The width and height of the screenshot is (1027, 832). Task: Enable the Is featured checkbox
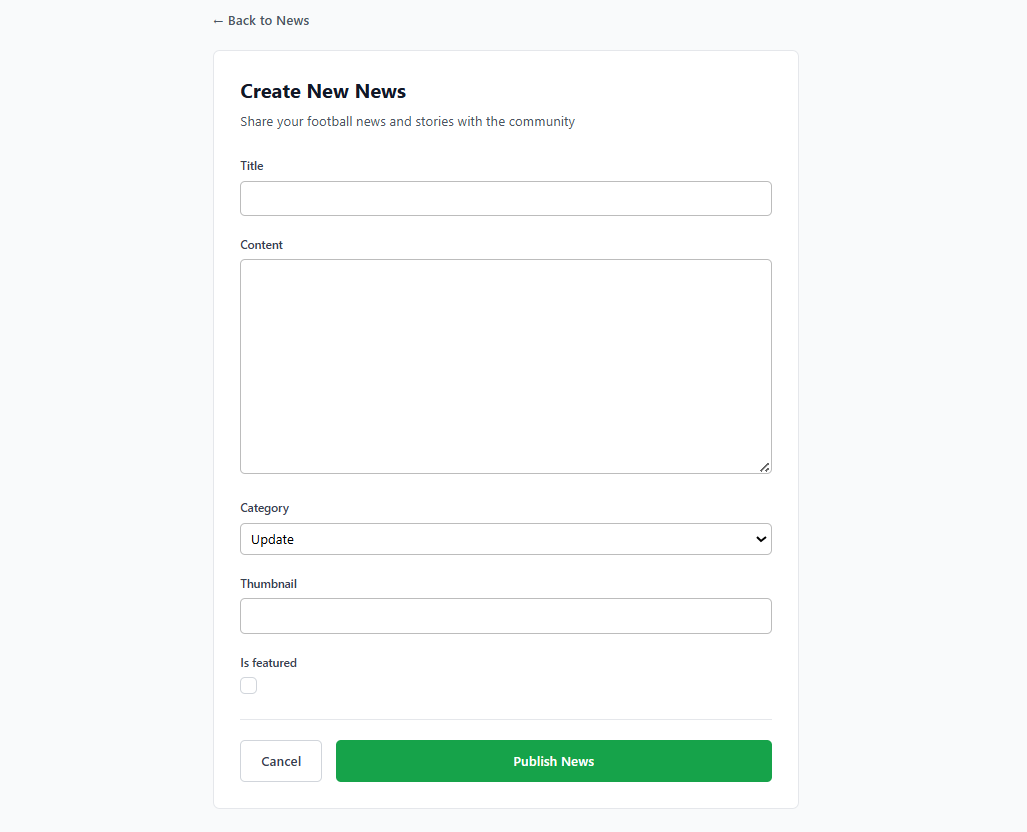pyautogui.click(x=249, y=685)
